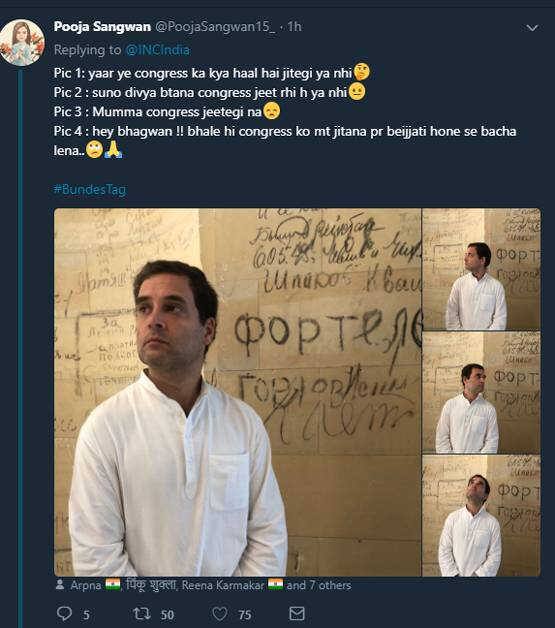The width and height of the screenshot is (555, 628).
Task: Click the retweet count 50
Action: pos(167,615)
